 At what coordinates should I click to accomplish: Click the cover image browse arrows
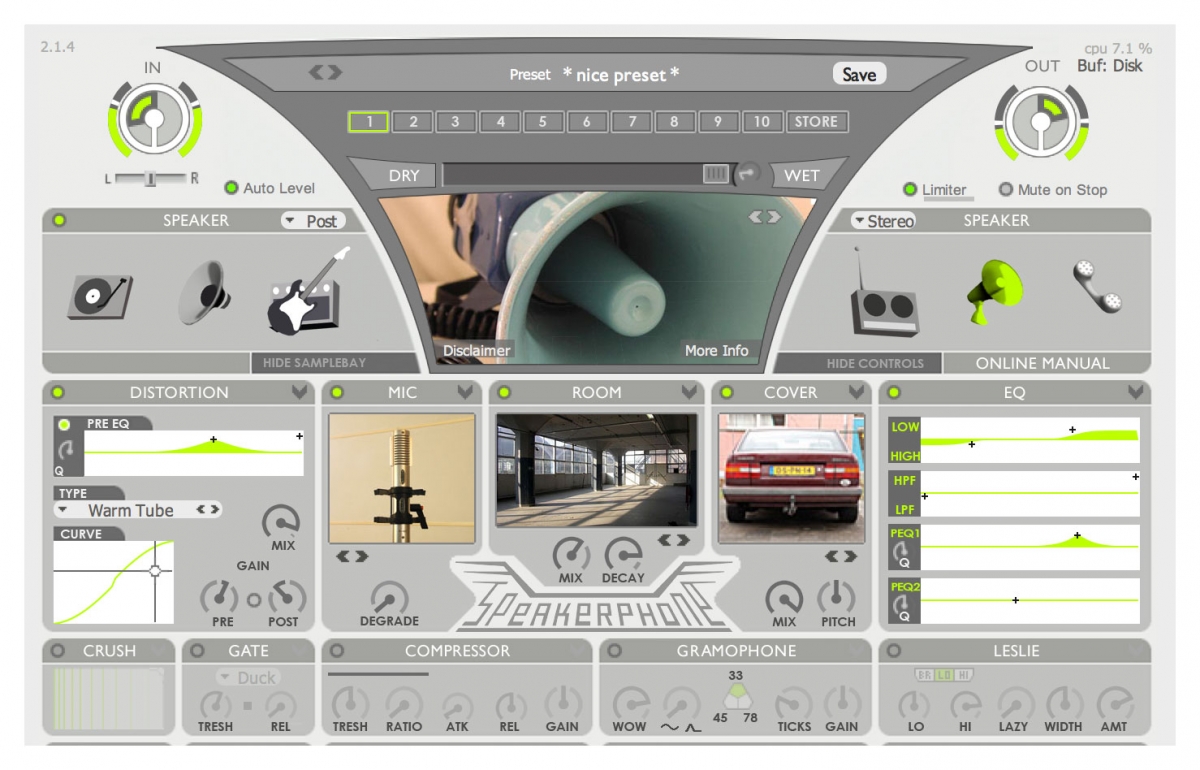842,556
